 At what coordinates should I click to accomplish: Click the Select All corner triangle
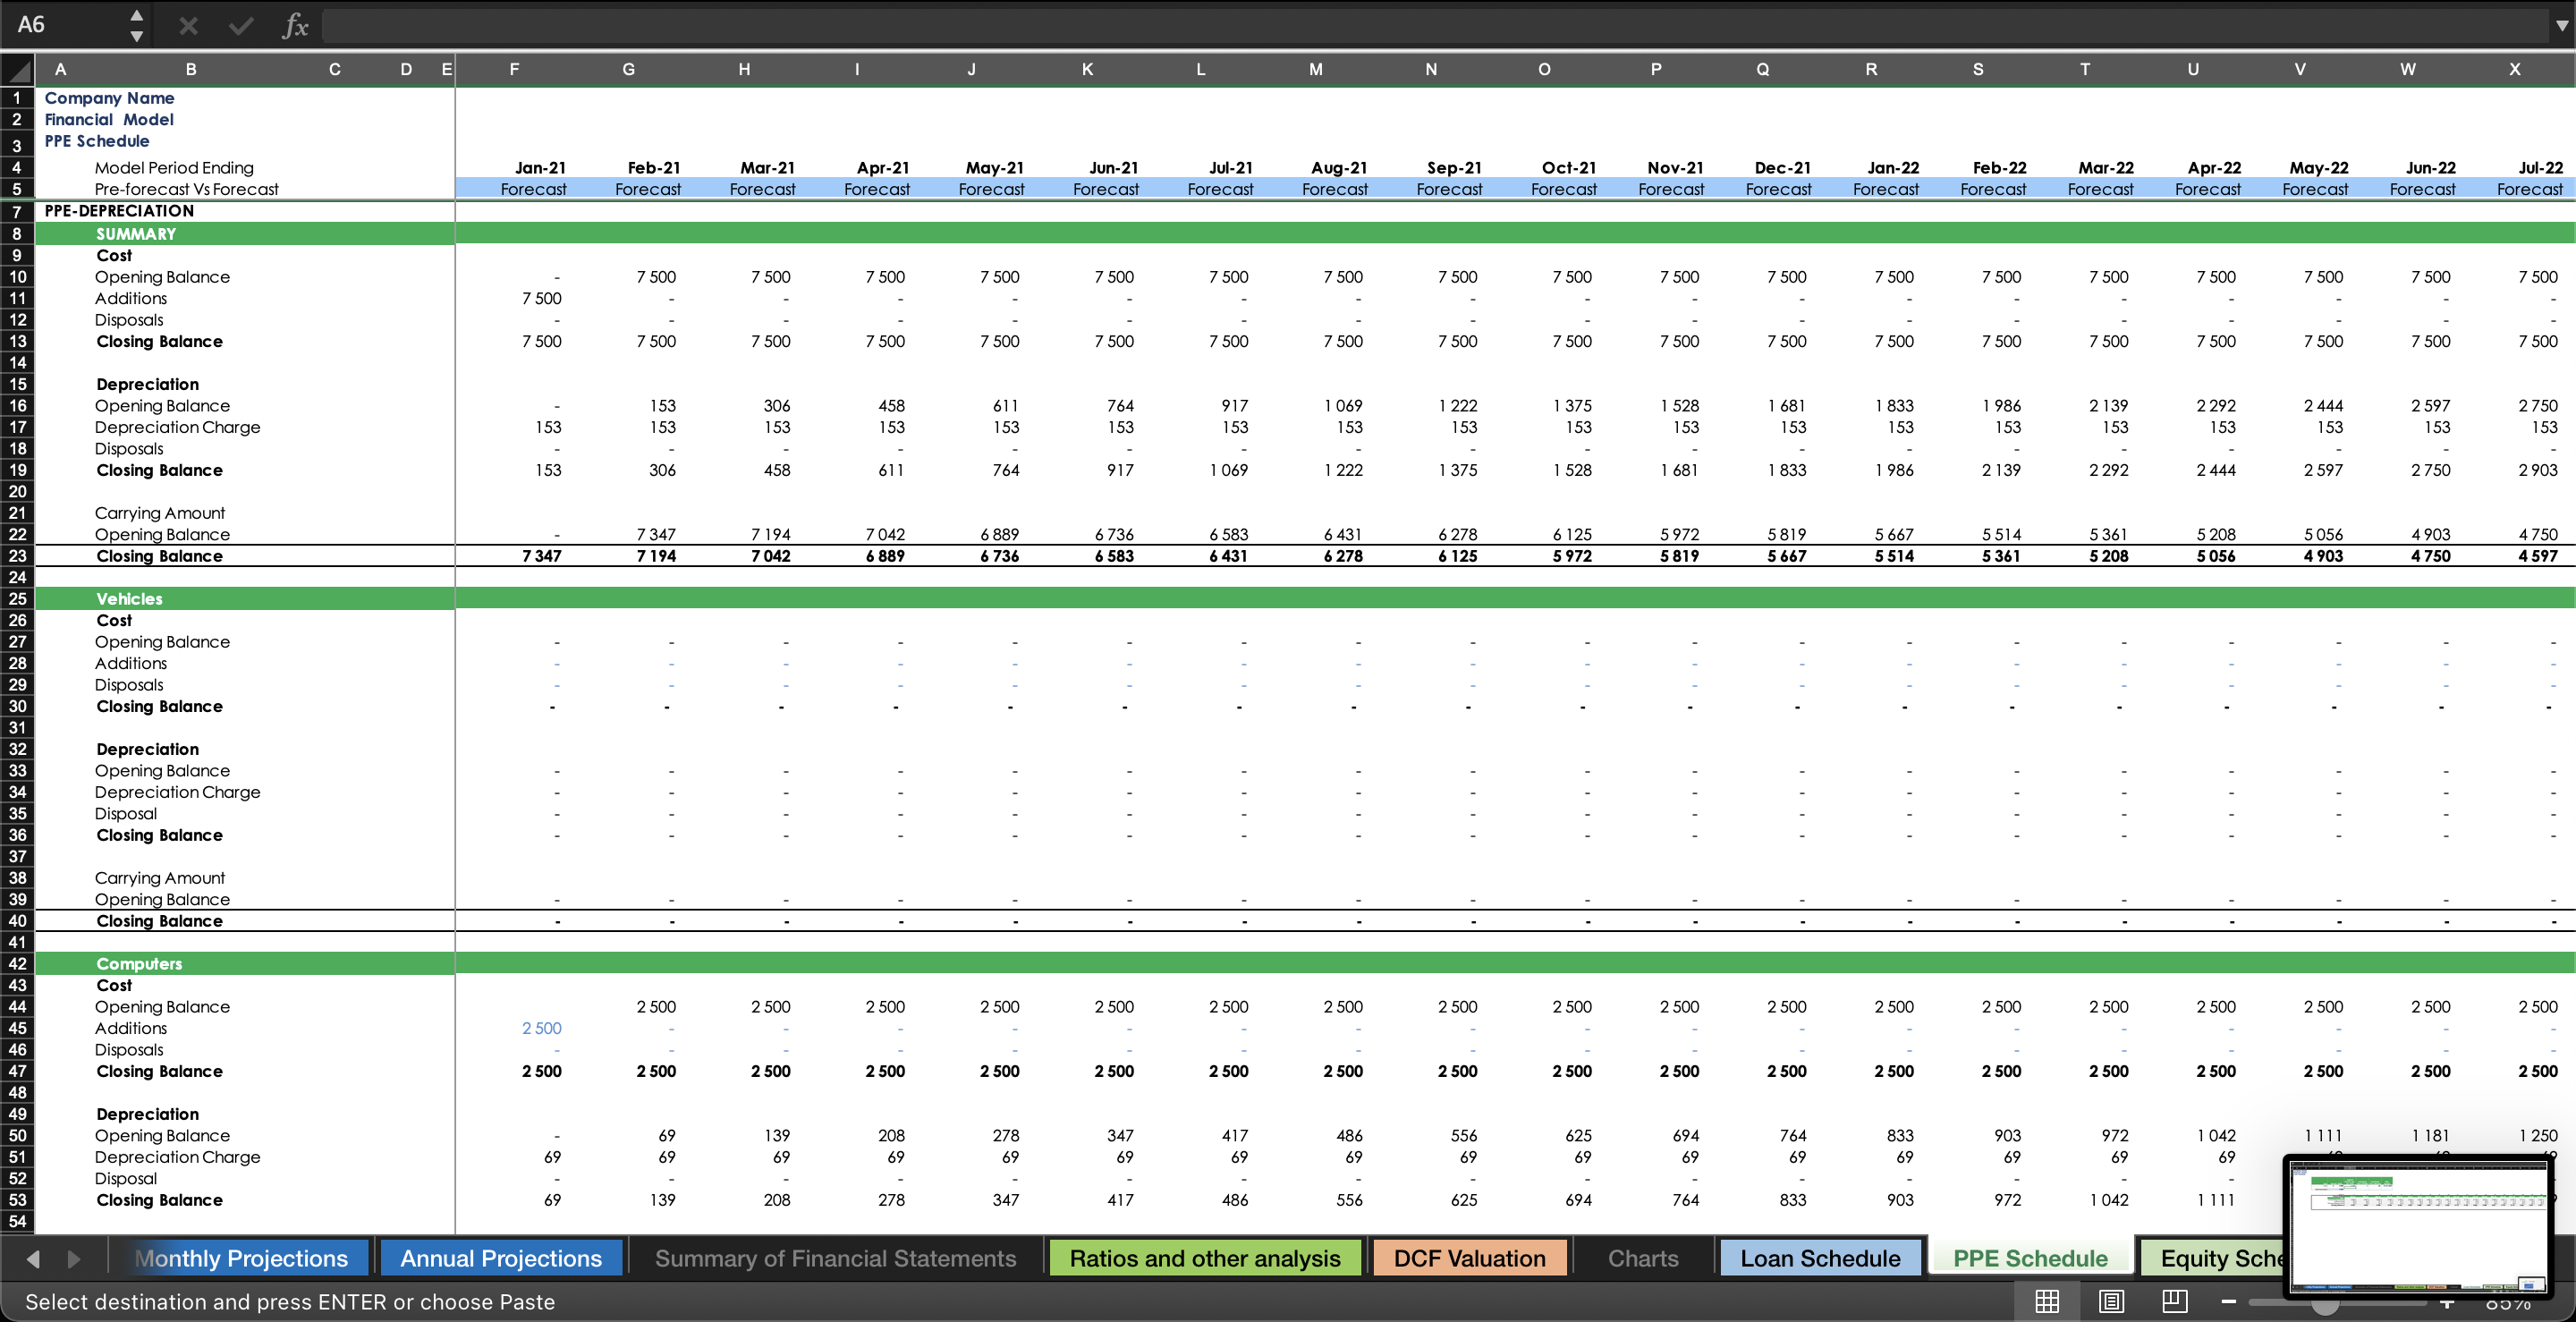point(18,70)
